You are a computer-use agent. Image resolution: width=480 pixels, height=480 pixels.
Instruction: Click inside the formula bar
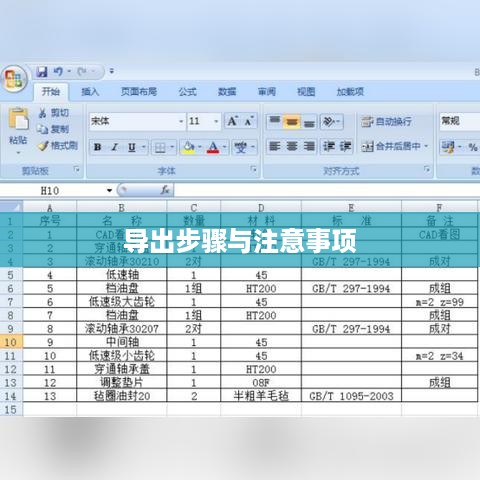(327, 191)
